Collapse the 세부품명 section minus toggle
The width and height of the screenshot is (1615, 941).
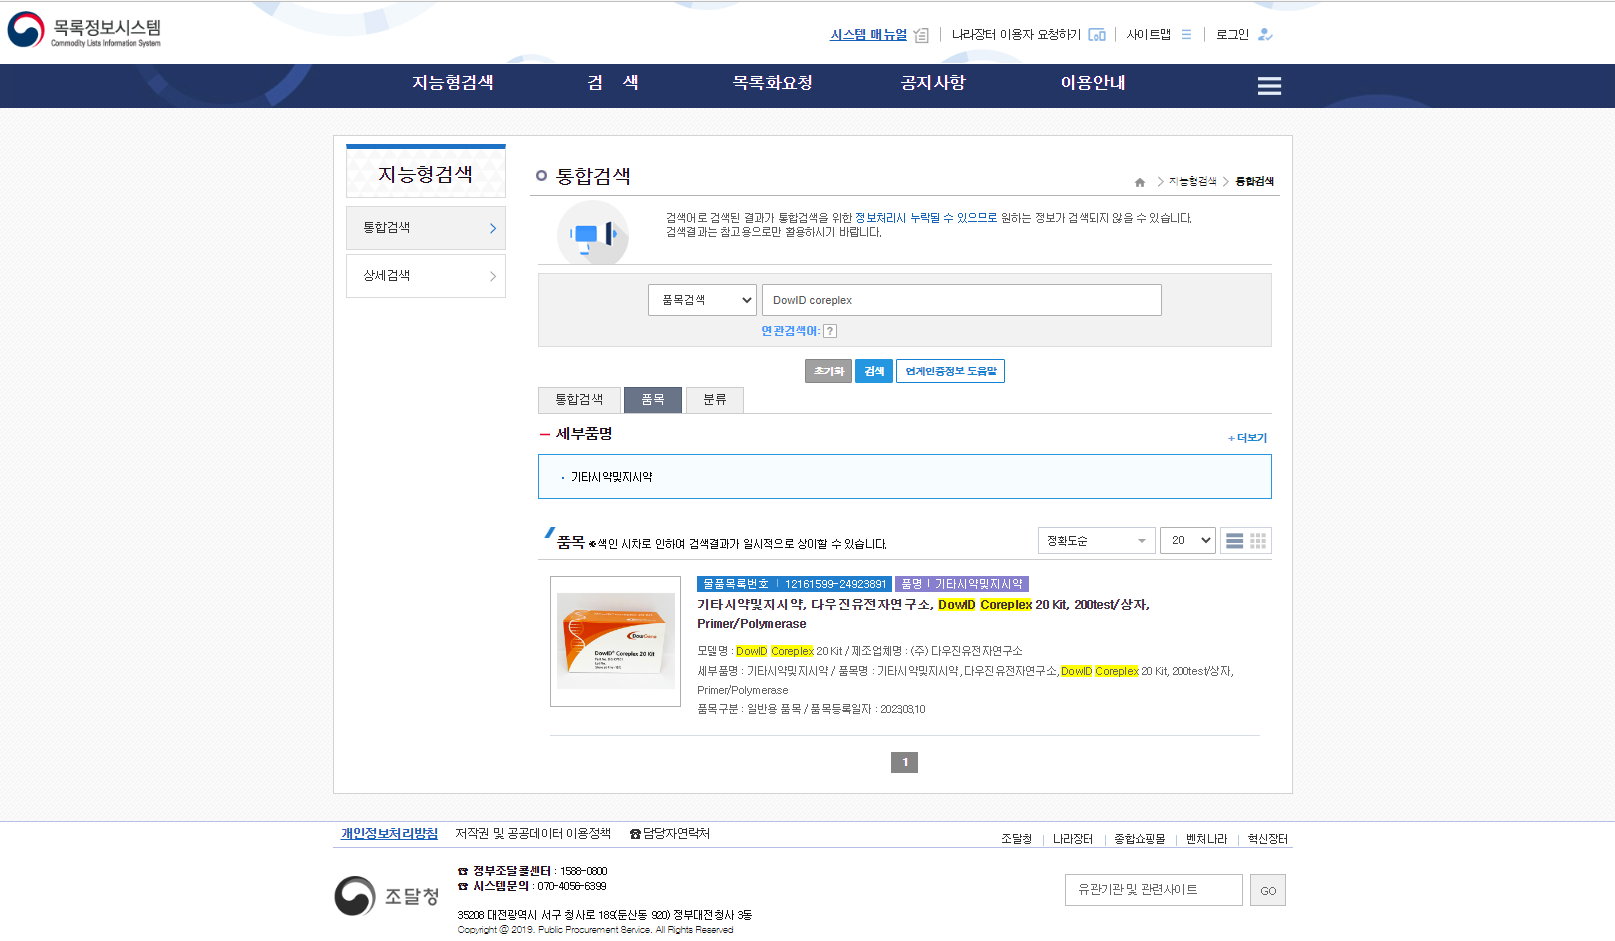pos(545,434)
